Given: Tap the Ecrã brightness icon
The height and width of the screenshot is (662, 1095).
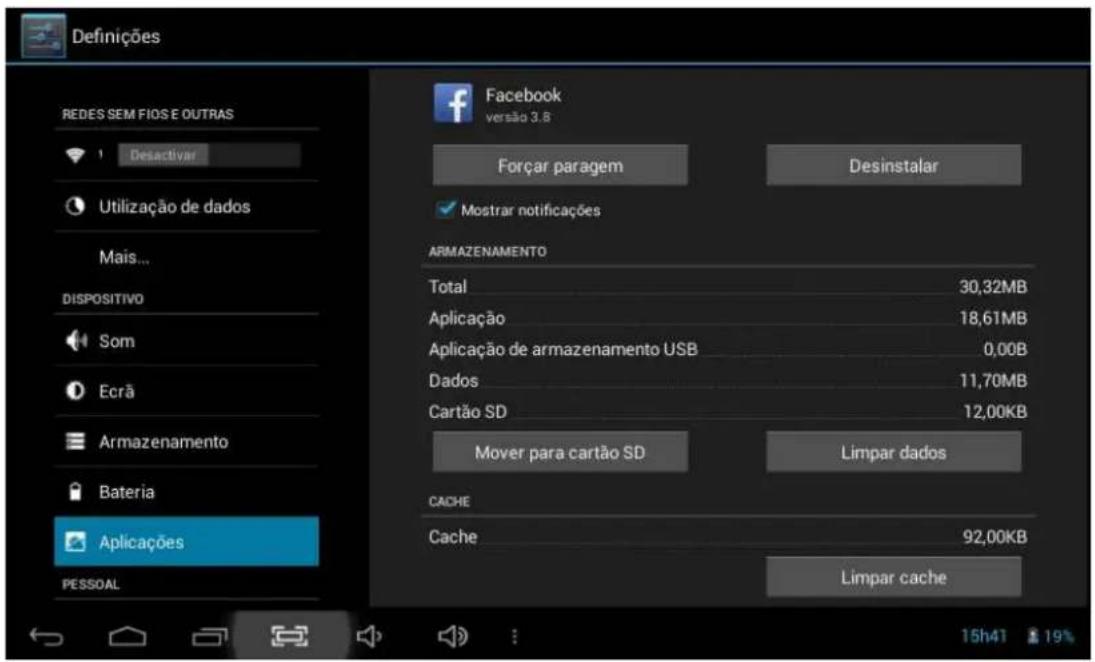Looking at the screenshot, I should 75,391.
